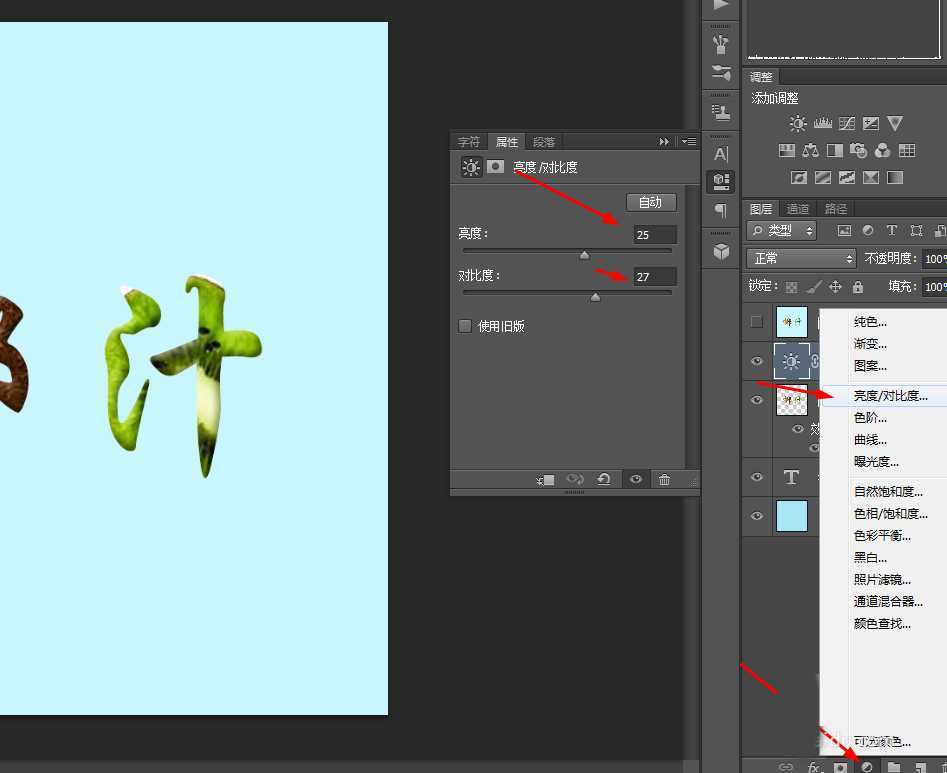Expand the 类型 layer filter dropdown
This screenshot has width=947, height=773.
pos(782,230)
